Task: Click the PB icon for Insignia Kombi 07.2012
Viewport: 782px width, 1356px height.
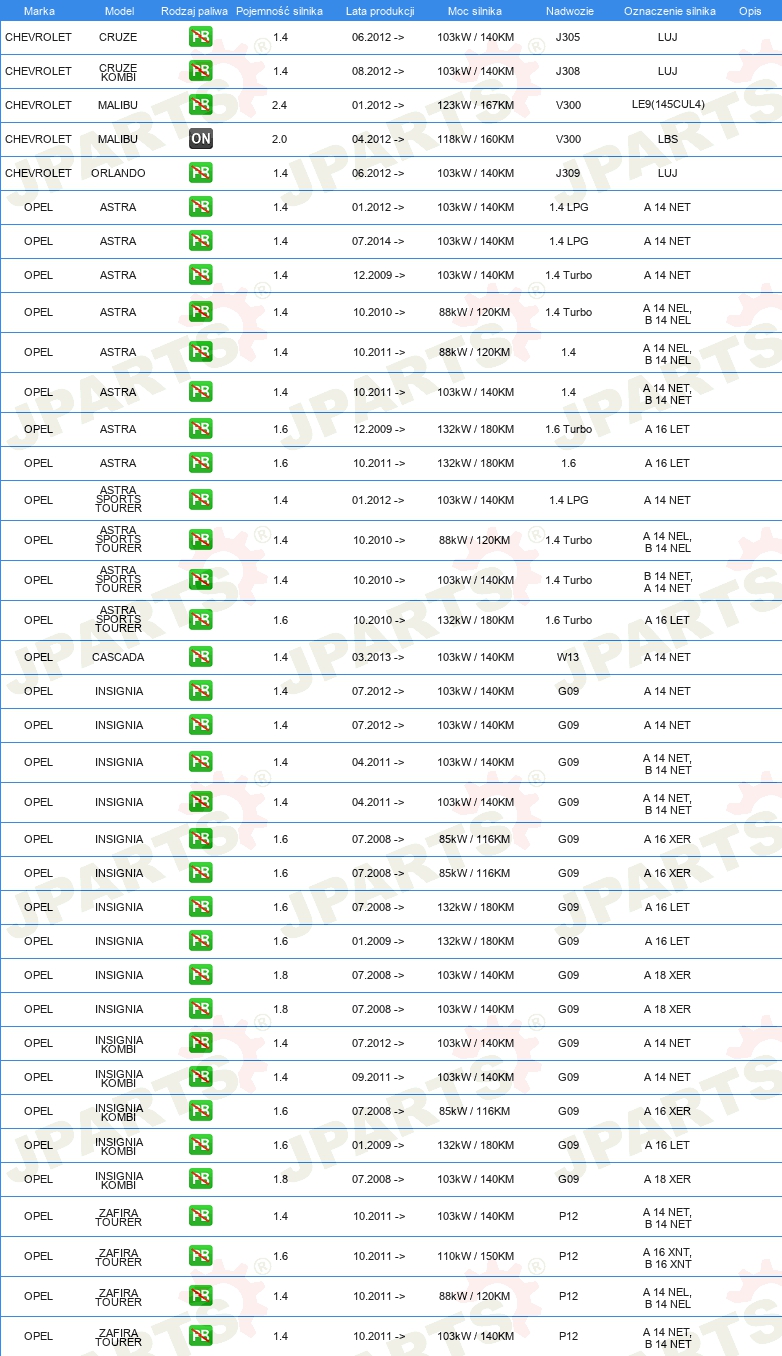Action: pyautogui.click(x=201, y=1043)
